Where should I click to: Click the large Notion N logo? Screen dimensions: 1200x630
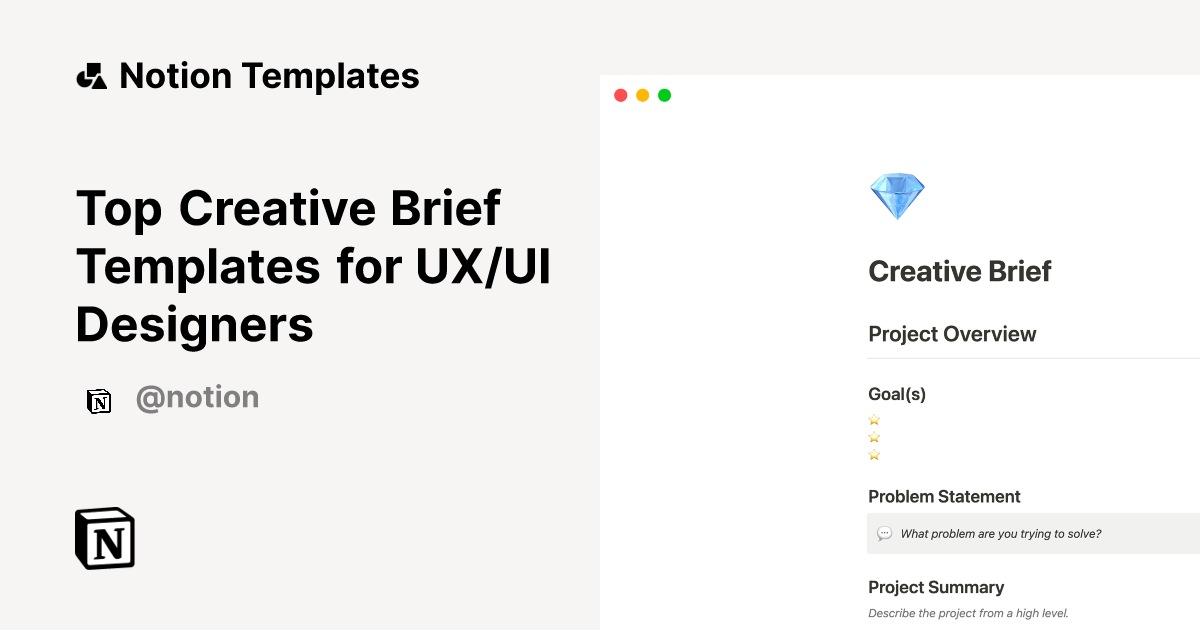coord(104,538)
